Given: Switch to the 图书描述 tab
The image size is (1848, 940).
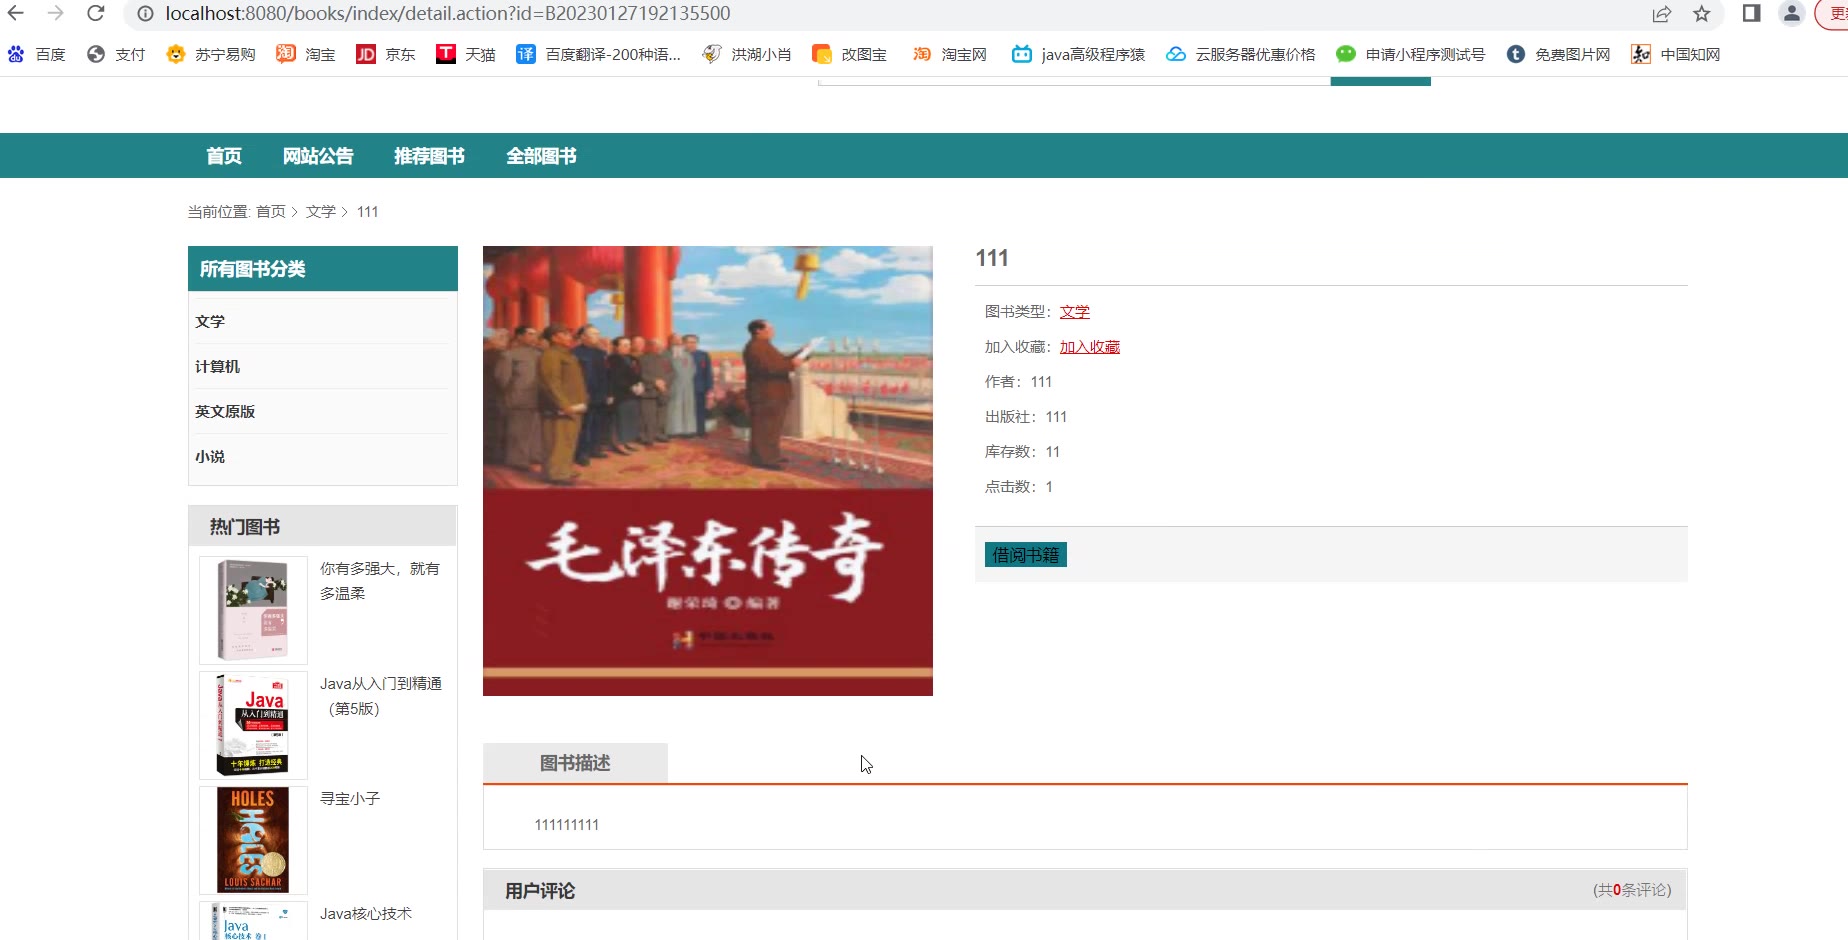Looking at the screenshot, I should [x=575, y=763].
